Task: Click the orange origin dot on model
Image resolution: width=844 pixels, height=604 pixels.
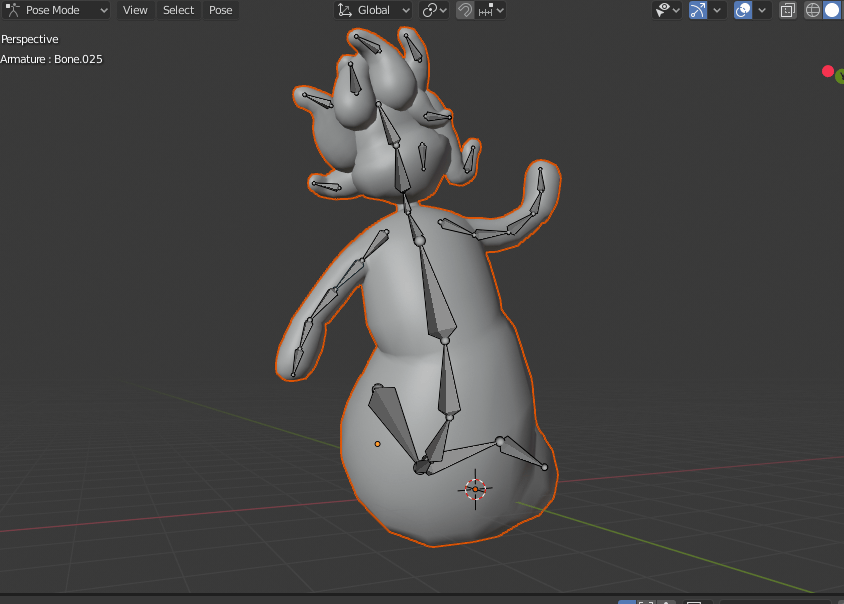Action: (377, 443)
